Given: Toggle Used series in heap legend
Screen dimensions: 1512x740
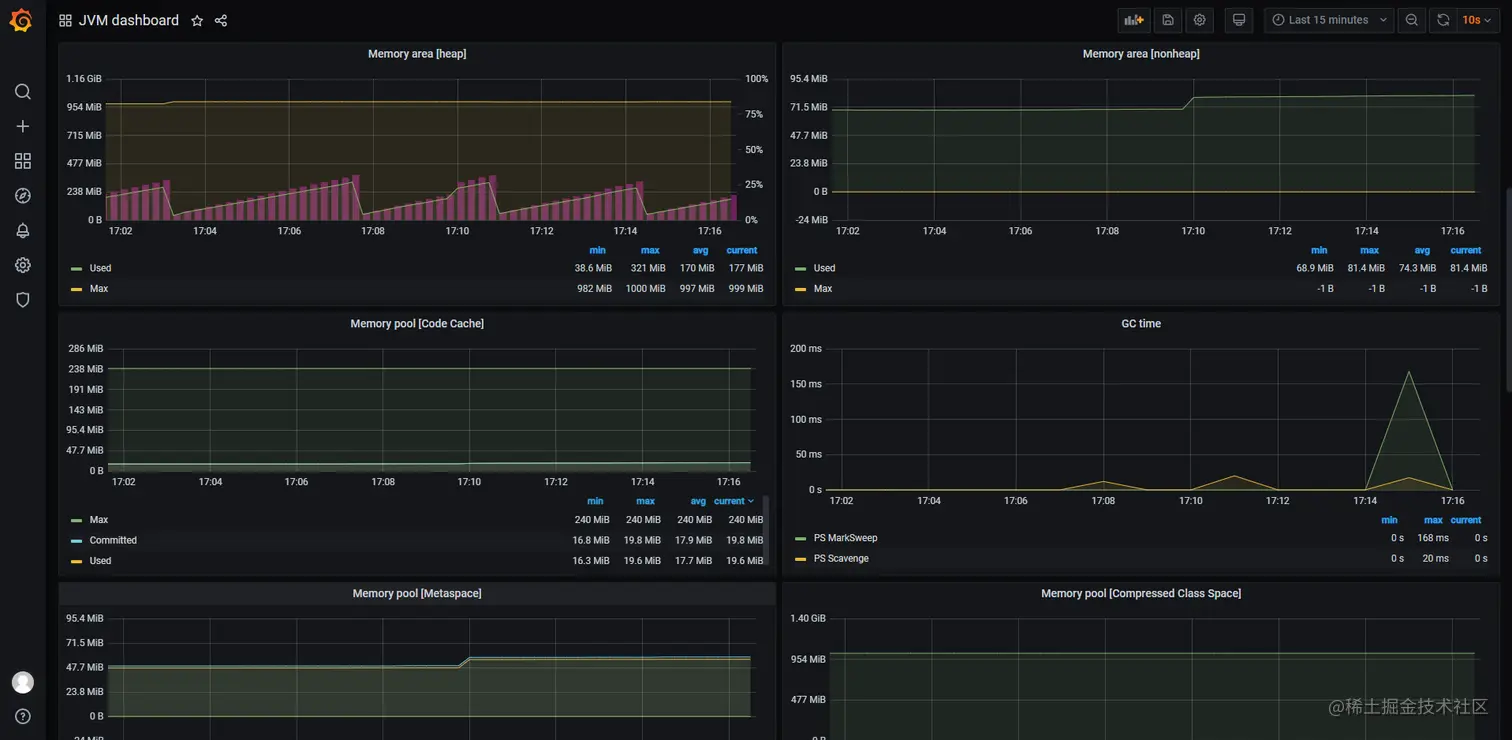Looking at the screenshot, I should (100, 268).
